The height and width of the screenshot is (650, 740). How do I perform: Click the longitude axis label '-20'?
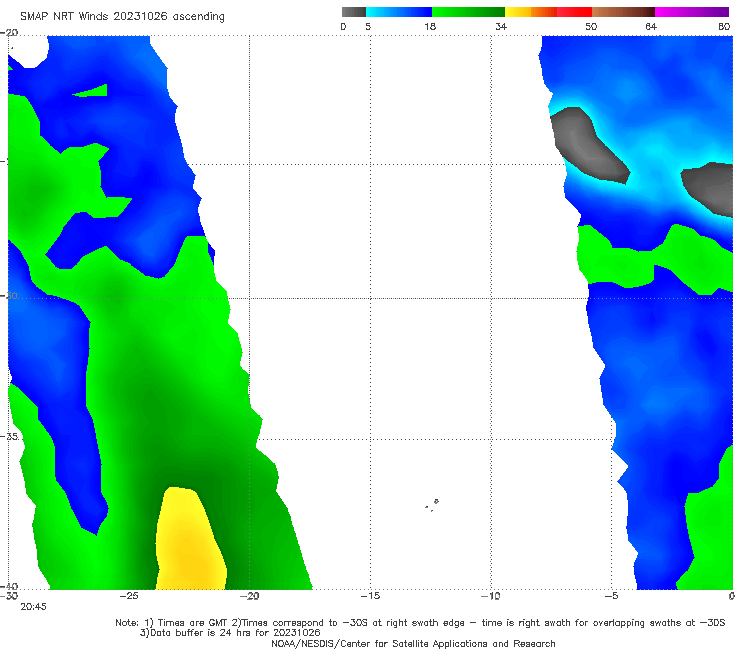coord(250,596)
